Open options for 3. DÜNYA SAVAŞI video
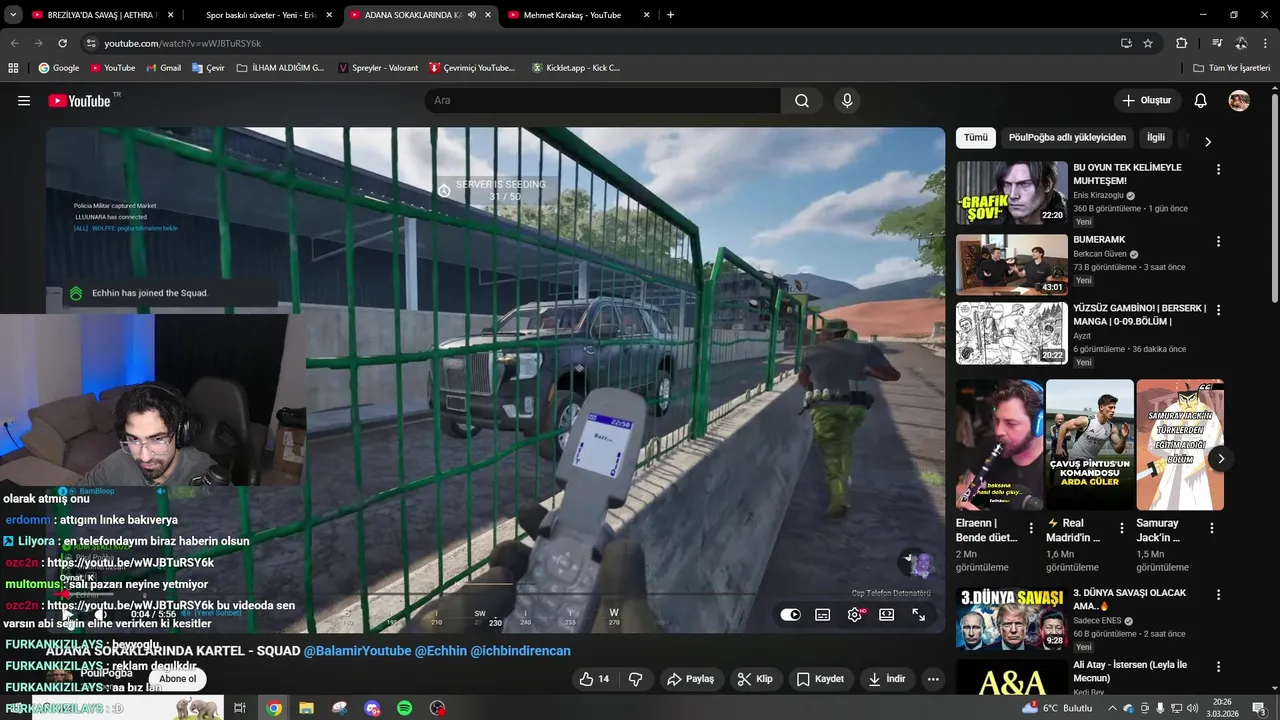The image size is (1280, 720). coord(1218,594)
